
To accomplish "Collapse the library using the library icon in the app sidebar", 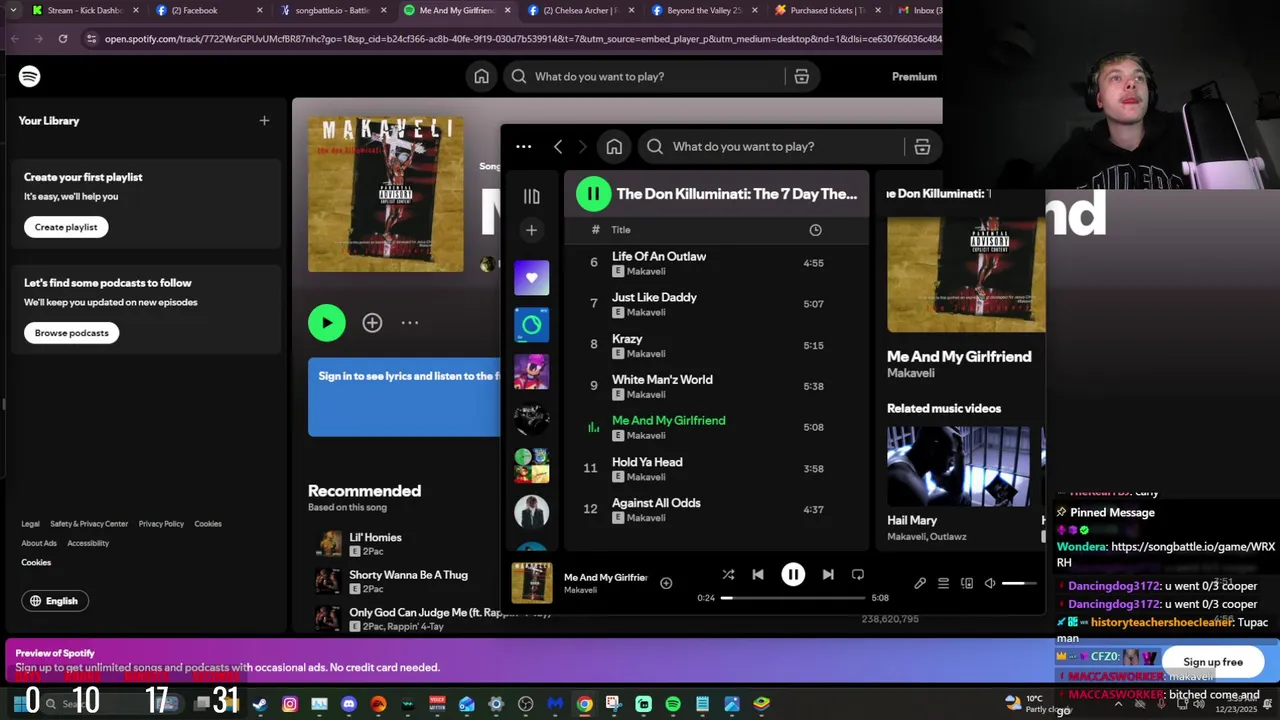I will tap(531, 196).
